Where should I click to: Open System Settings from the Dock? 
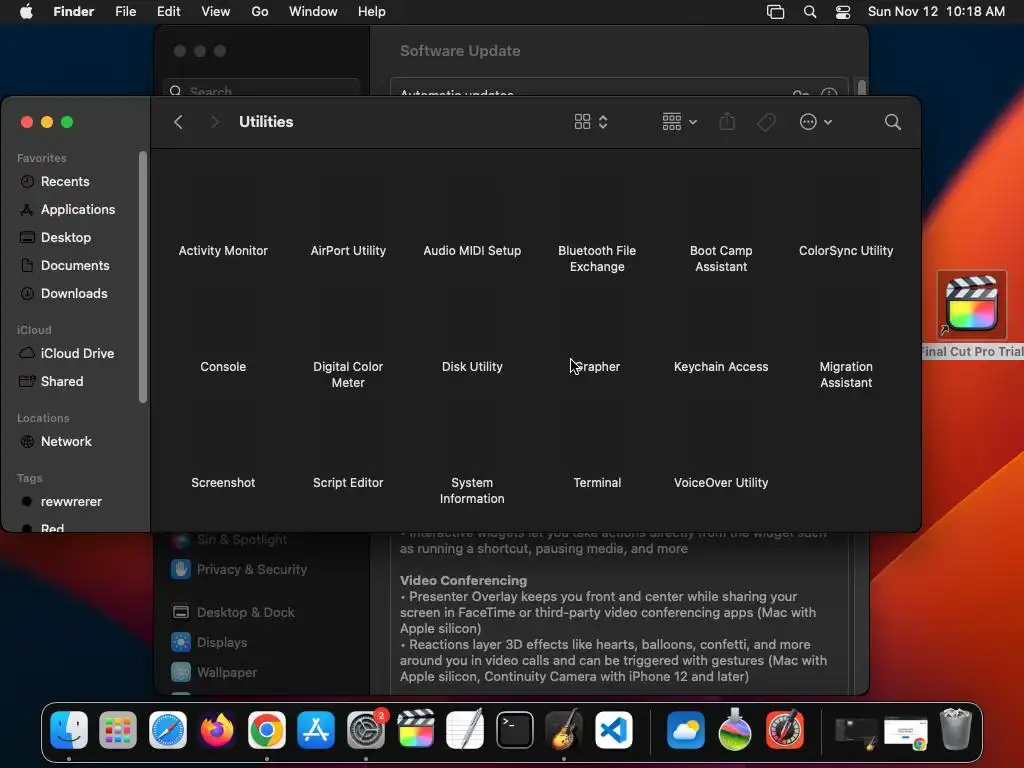tap(366, 730)
